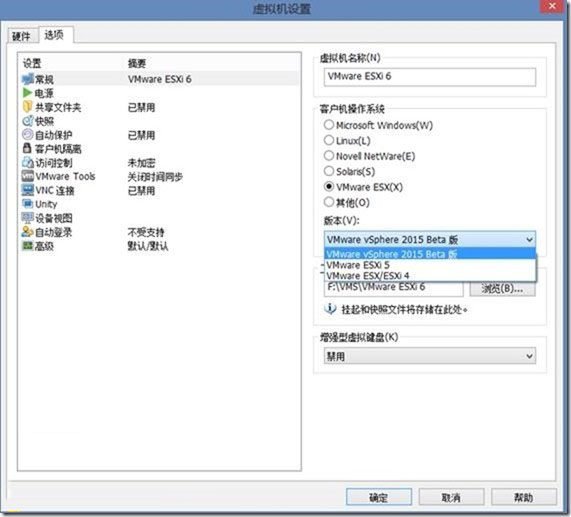The width and height of the screenshot is (571, 517).
Task: Click the 高级 advanced settings icon
Action: coord(28,246)
